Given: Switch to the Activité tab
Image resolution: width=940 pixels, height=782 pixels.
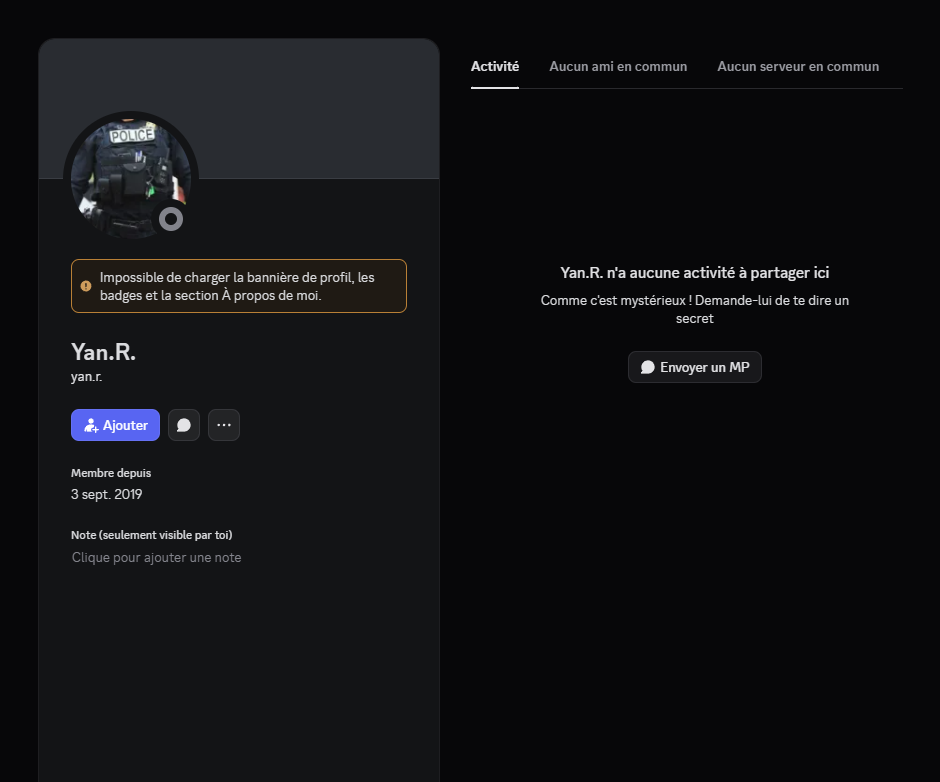Looking at the screenshot, I should tap(495, 66).
